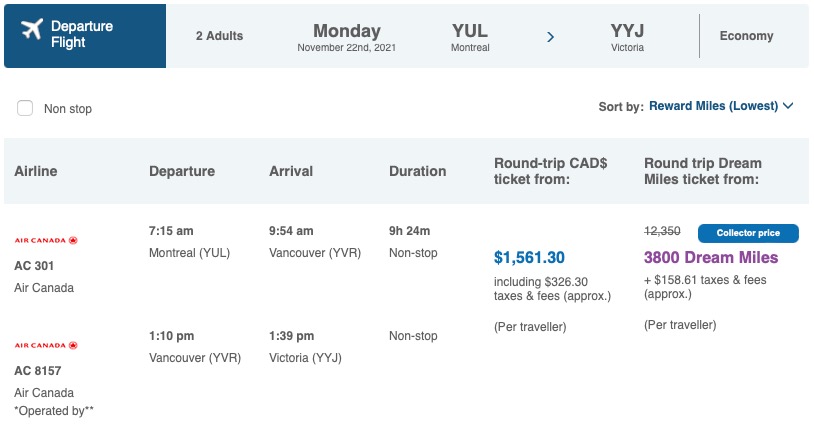Click the Duration column header
The height and width of the screenshot is (424, 814).
[x=417, y=171]
